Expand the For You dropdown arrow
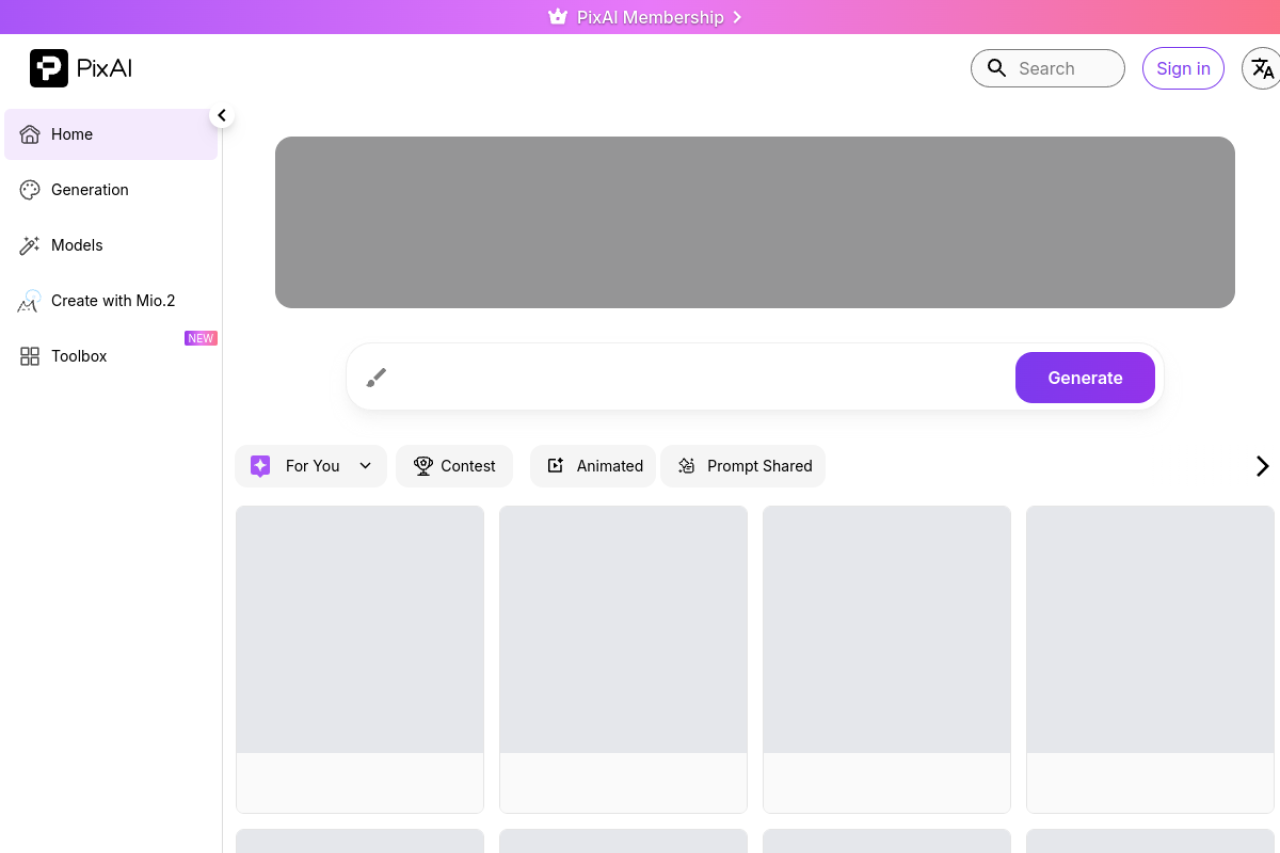Viewport: 1280px width, 853px height. point(365,466)
